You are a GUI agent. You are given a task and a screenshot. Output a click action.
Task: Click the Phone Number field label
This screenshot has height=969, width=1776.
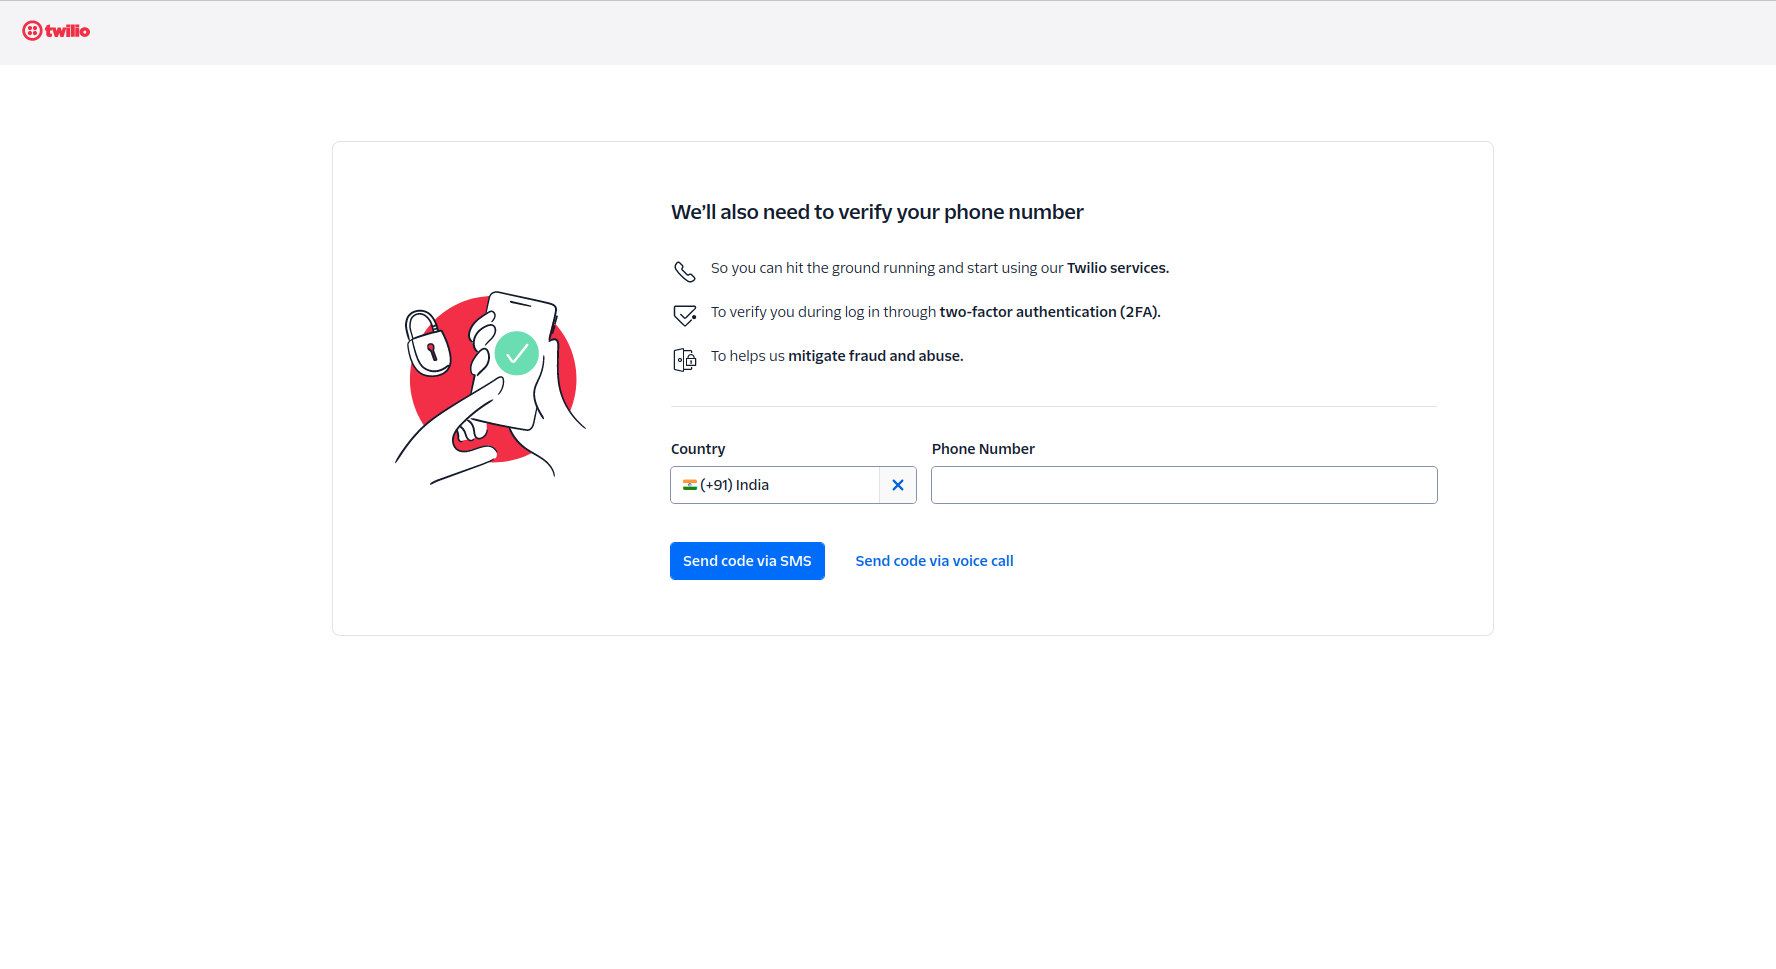click(x=983, y=449)
